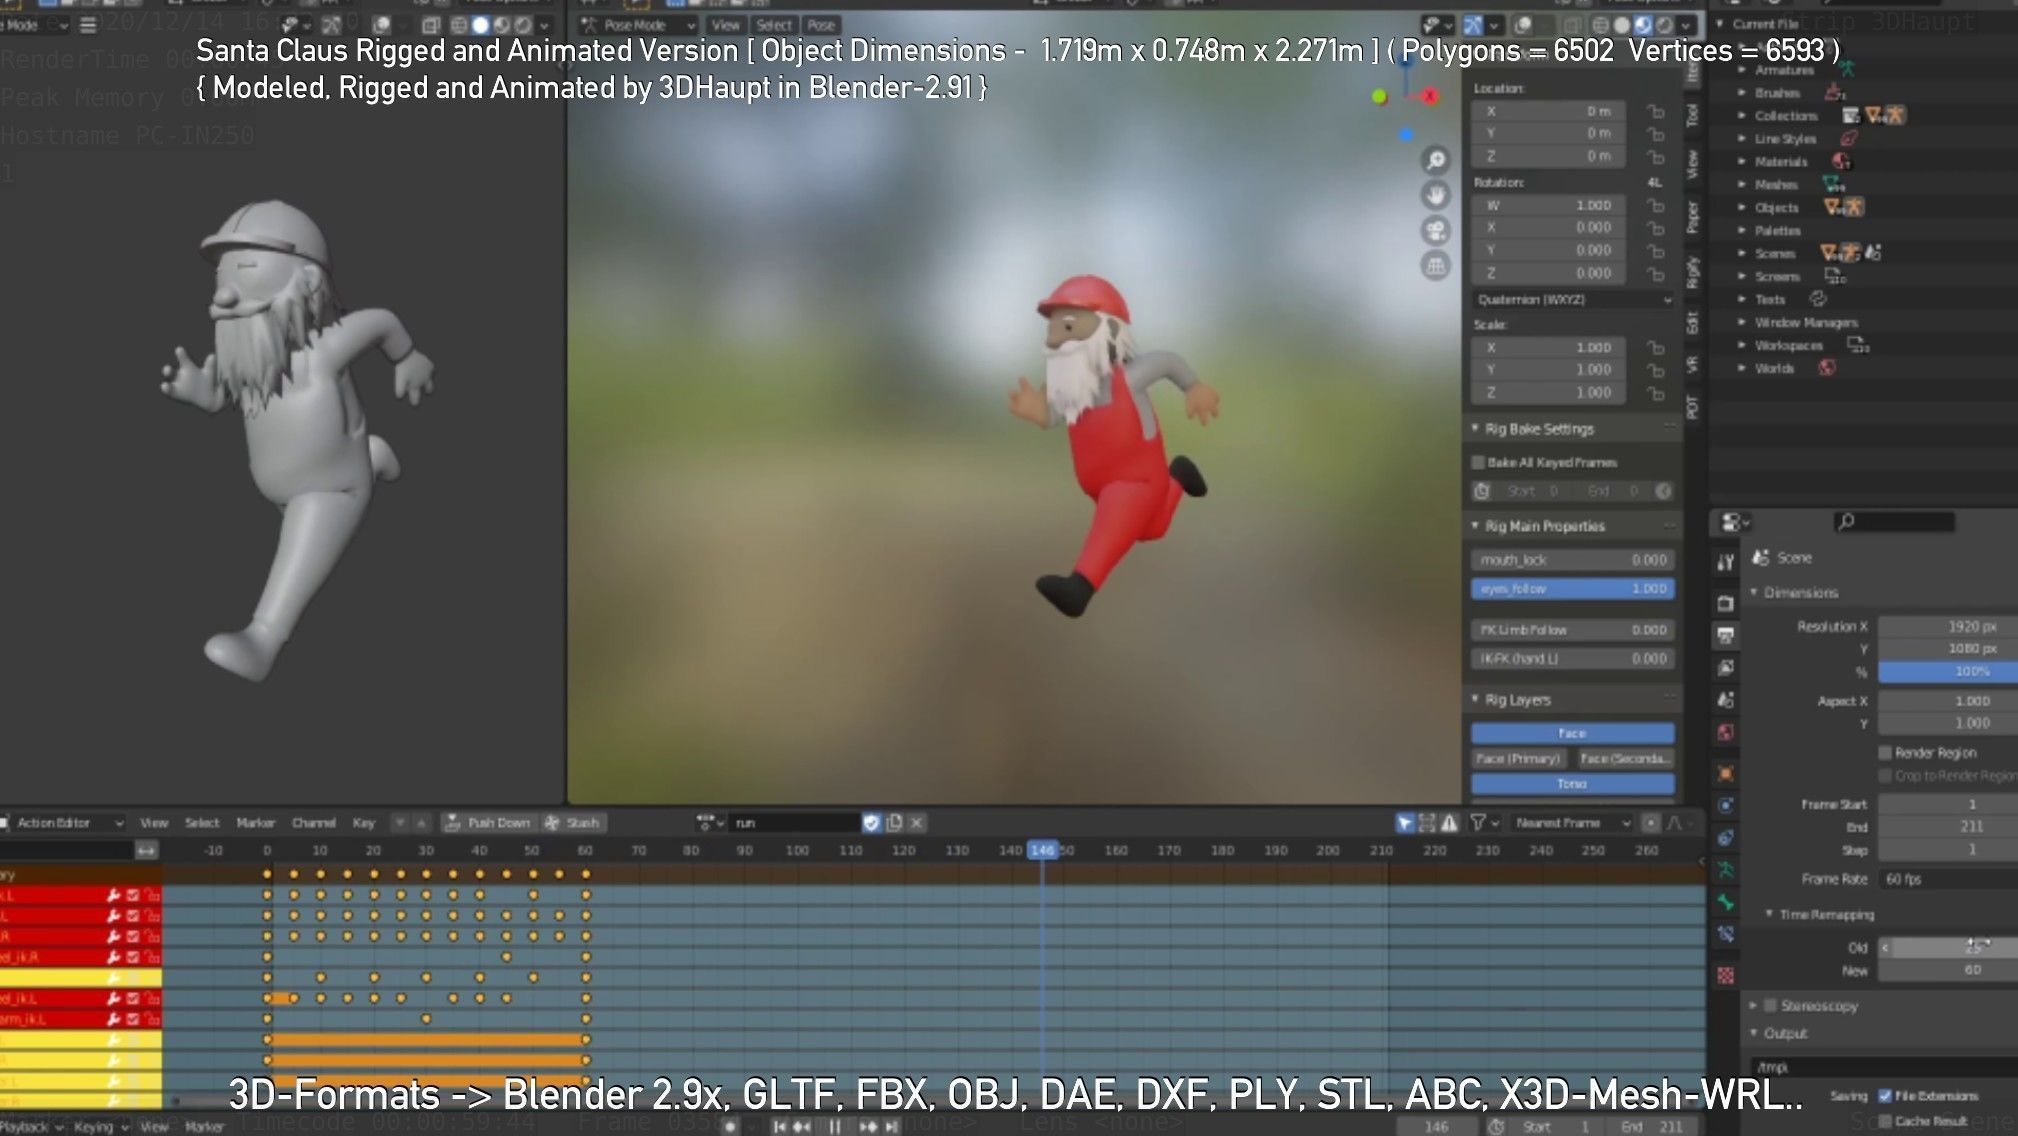Open the Key menu in Action Editor
The image size is (2018, 1136).
[363, 822]
